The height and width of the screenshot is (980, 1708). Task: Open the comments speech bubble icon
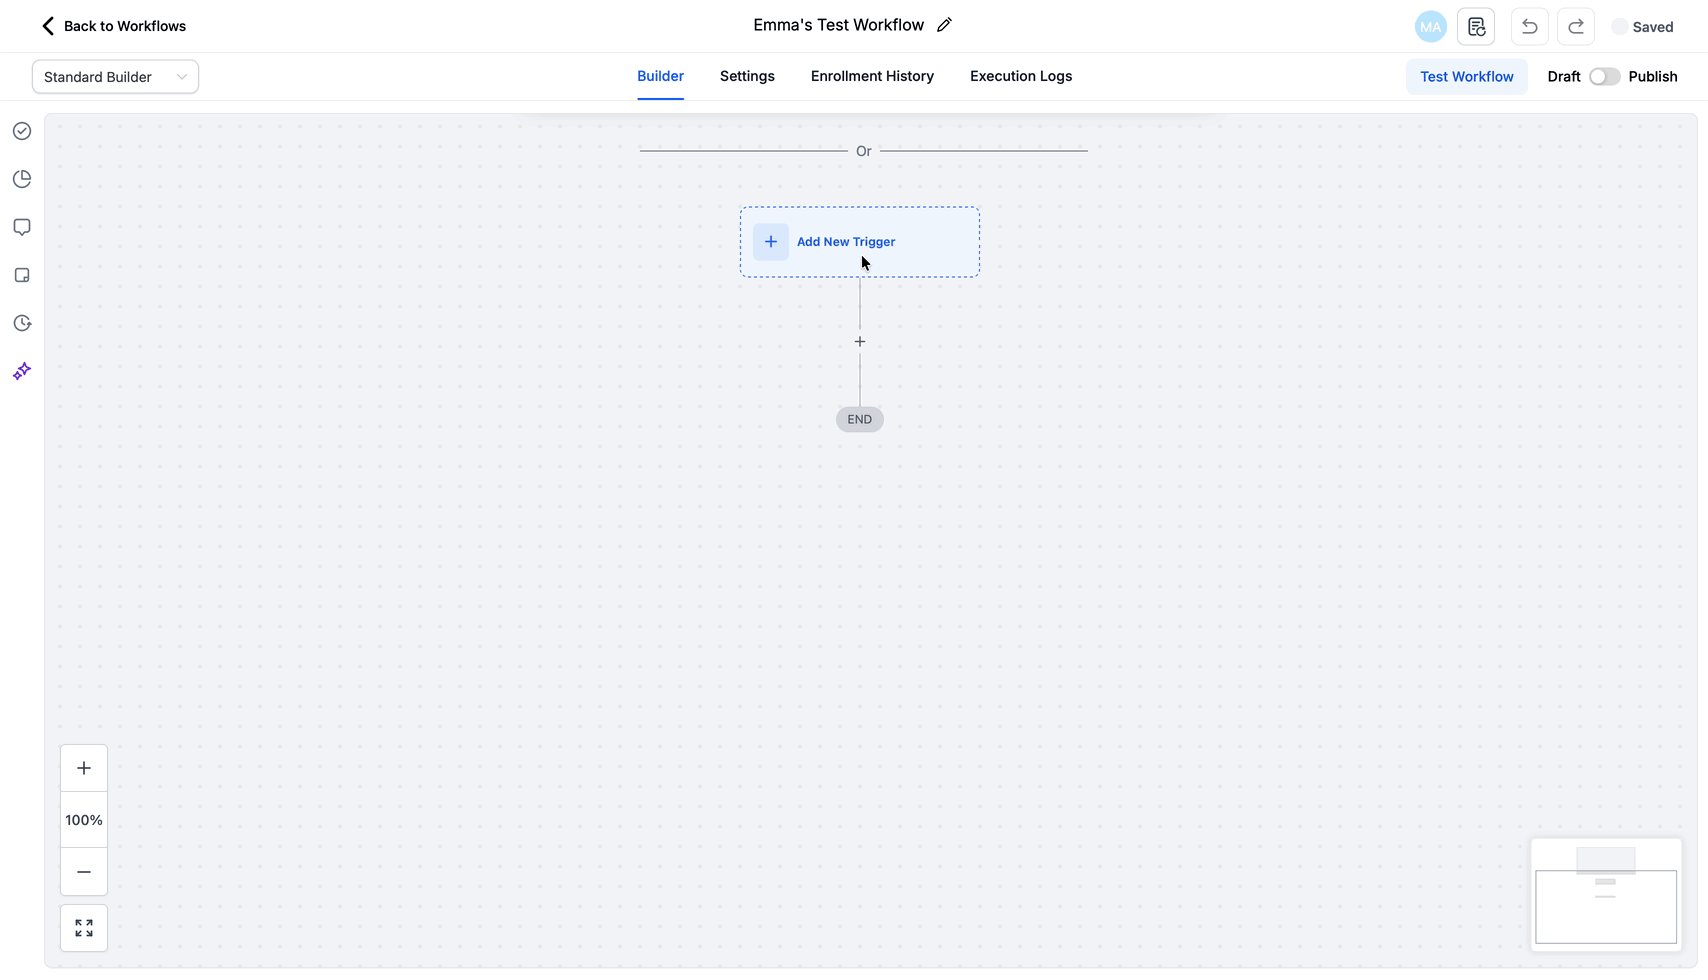22,227
